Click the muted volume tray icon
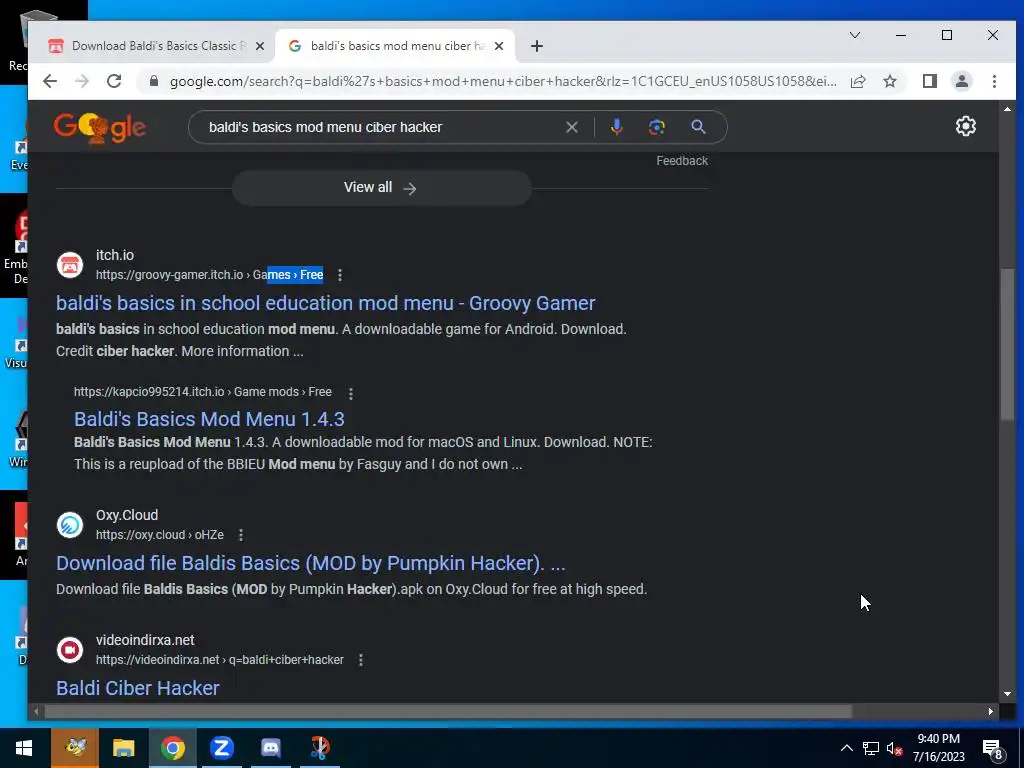 [895, 748]
